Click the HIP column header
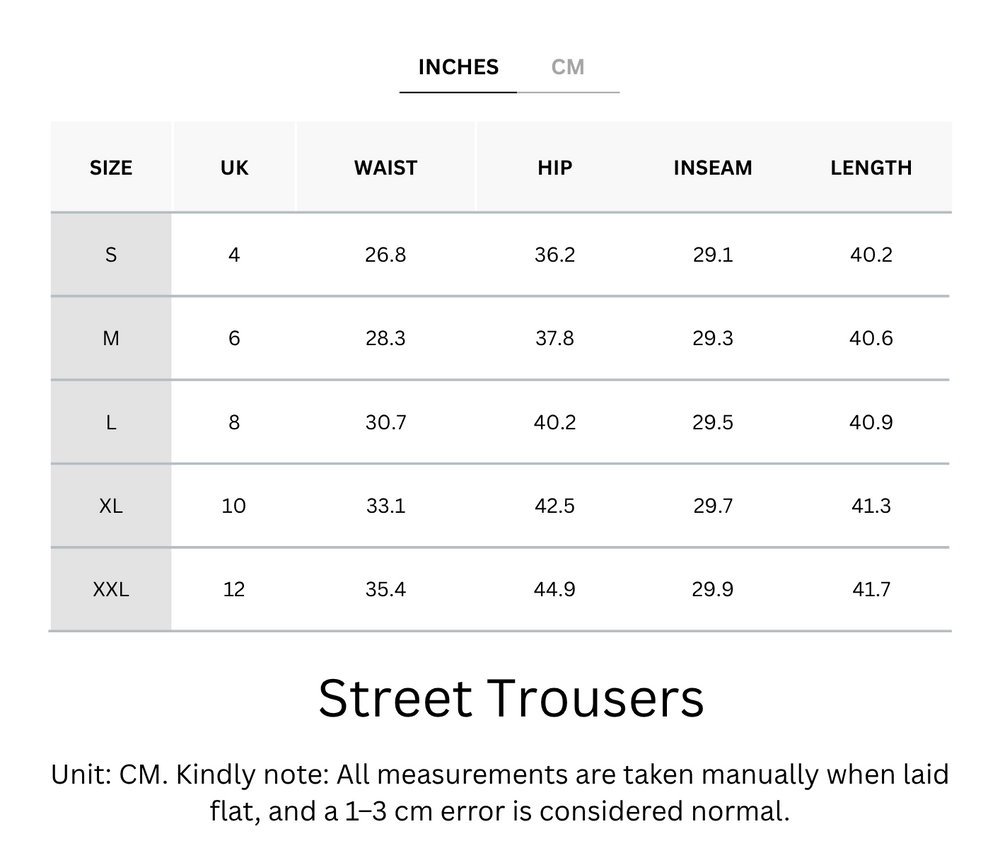The width and height of the screenshot is (1000, 853). (553, 167)
